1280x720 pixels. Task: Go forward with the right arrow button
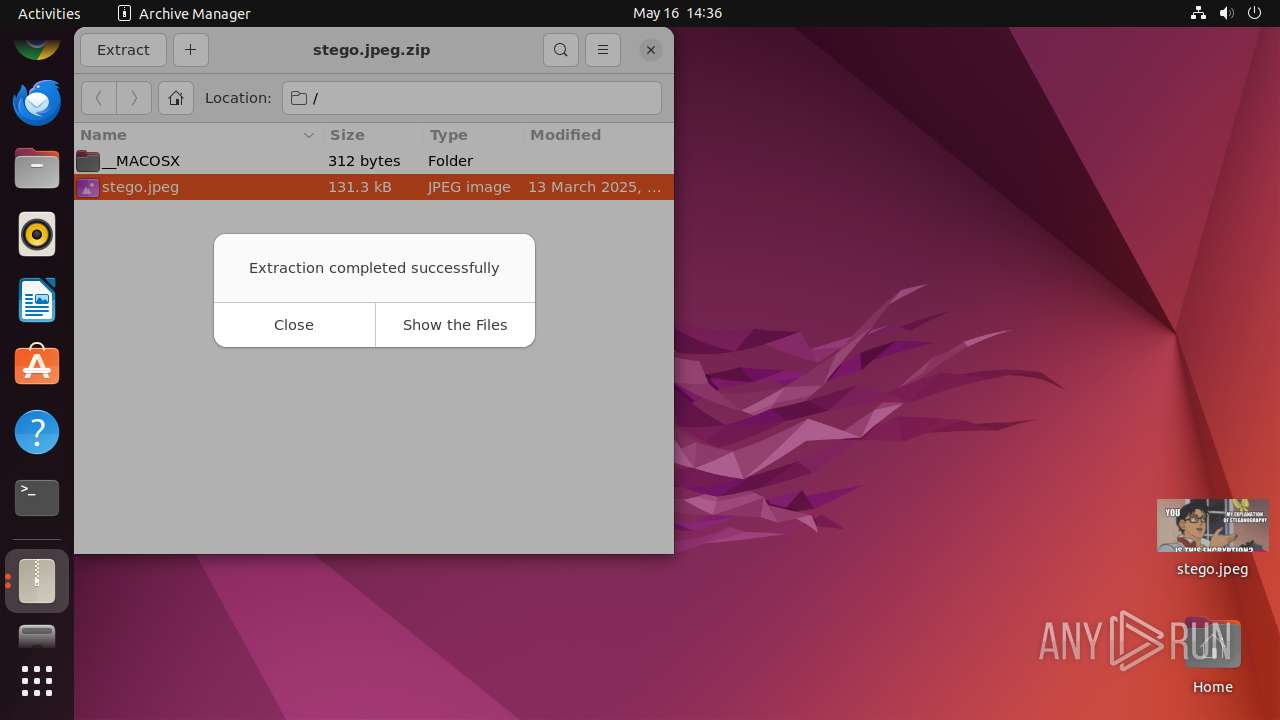pos(134,98)
